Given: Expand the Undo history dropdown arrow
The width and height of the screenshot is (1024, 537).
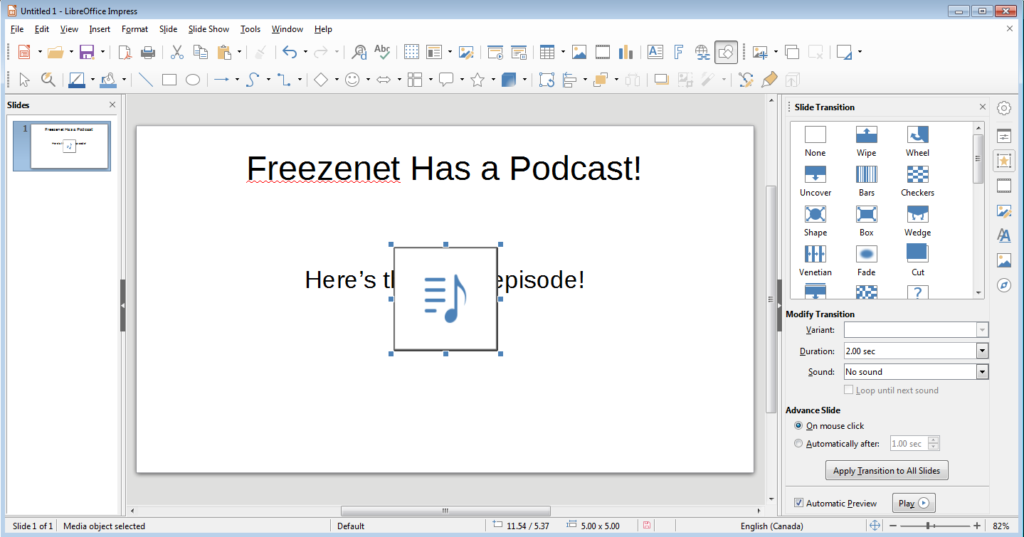Looking at the screenshot, I should (x=305, y=52).
